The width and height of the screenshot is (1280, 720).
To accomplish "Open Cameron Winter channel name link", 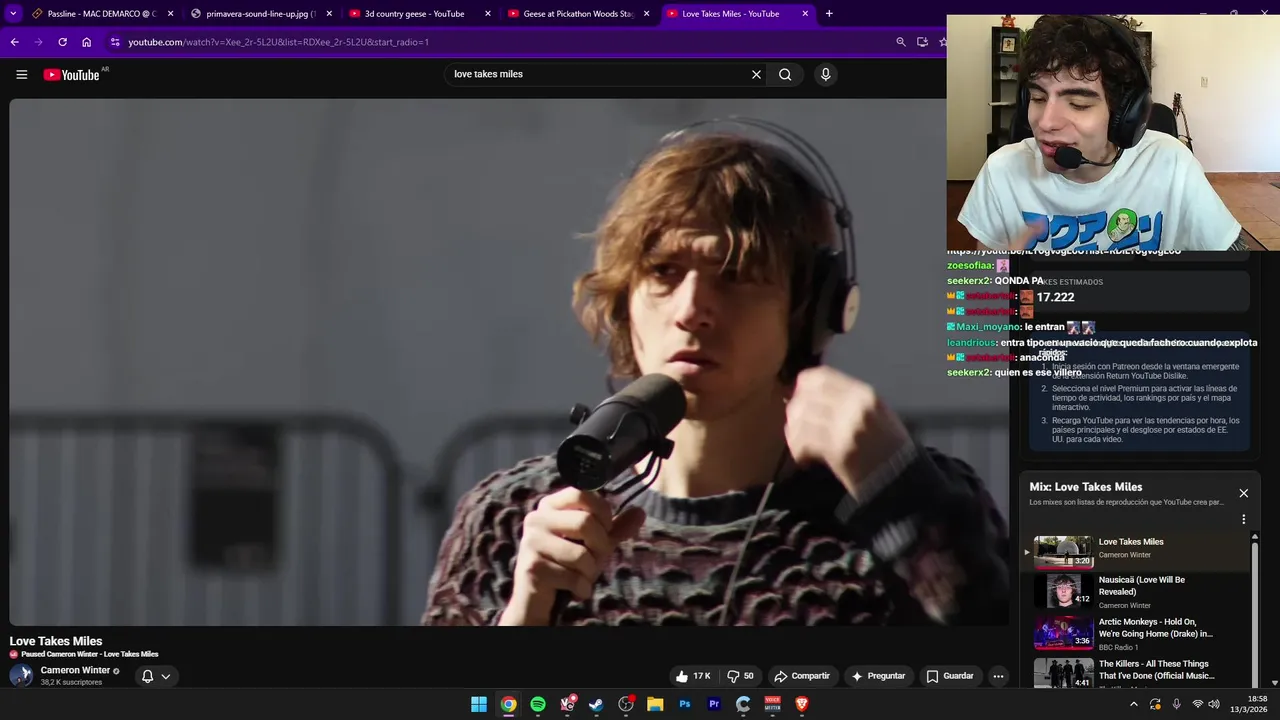I will pos(75,671).
